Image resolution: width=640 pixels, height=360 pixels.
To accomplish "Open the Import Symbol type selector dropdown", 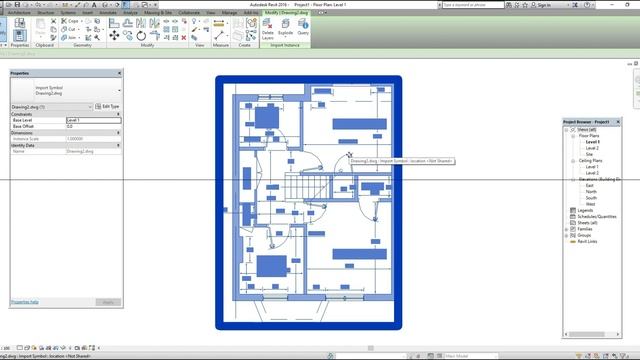I will click(x=119, y=90).
